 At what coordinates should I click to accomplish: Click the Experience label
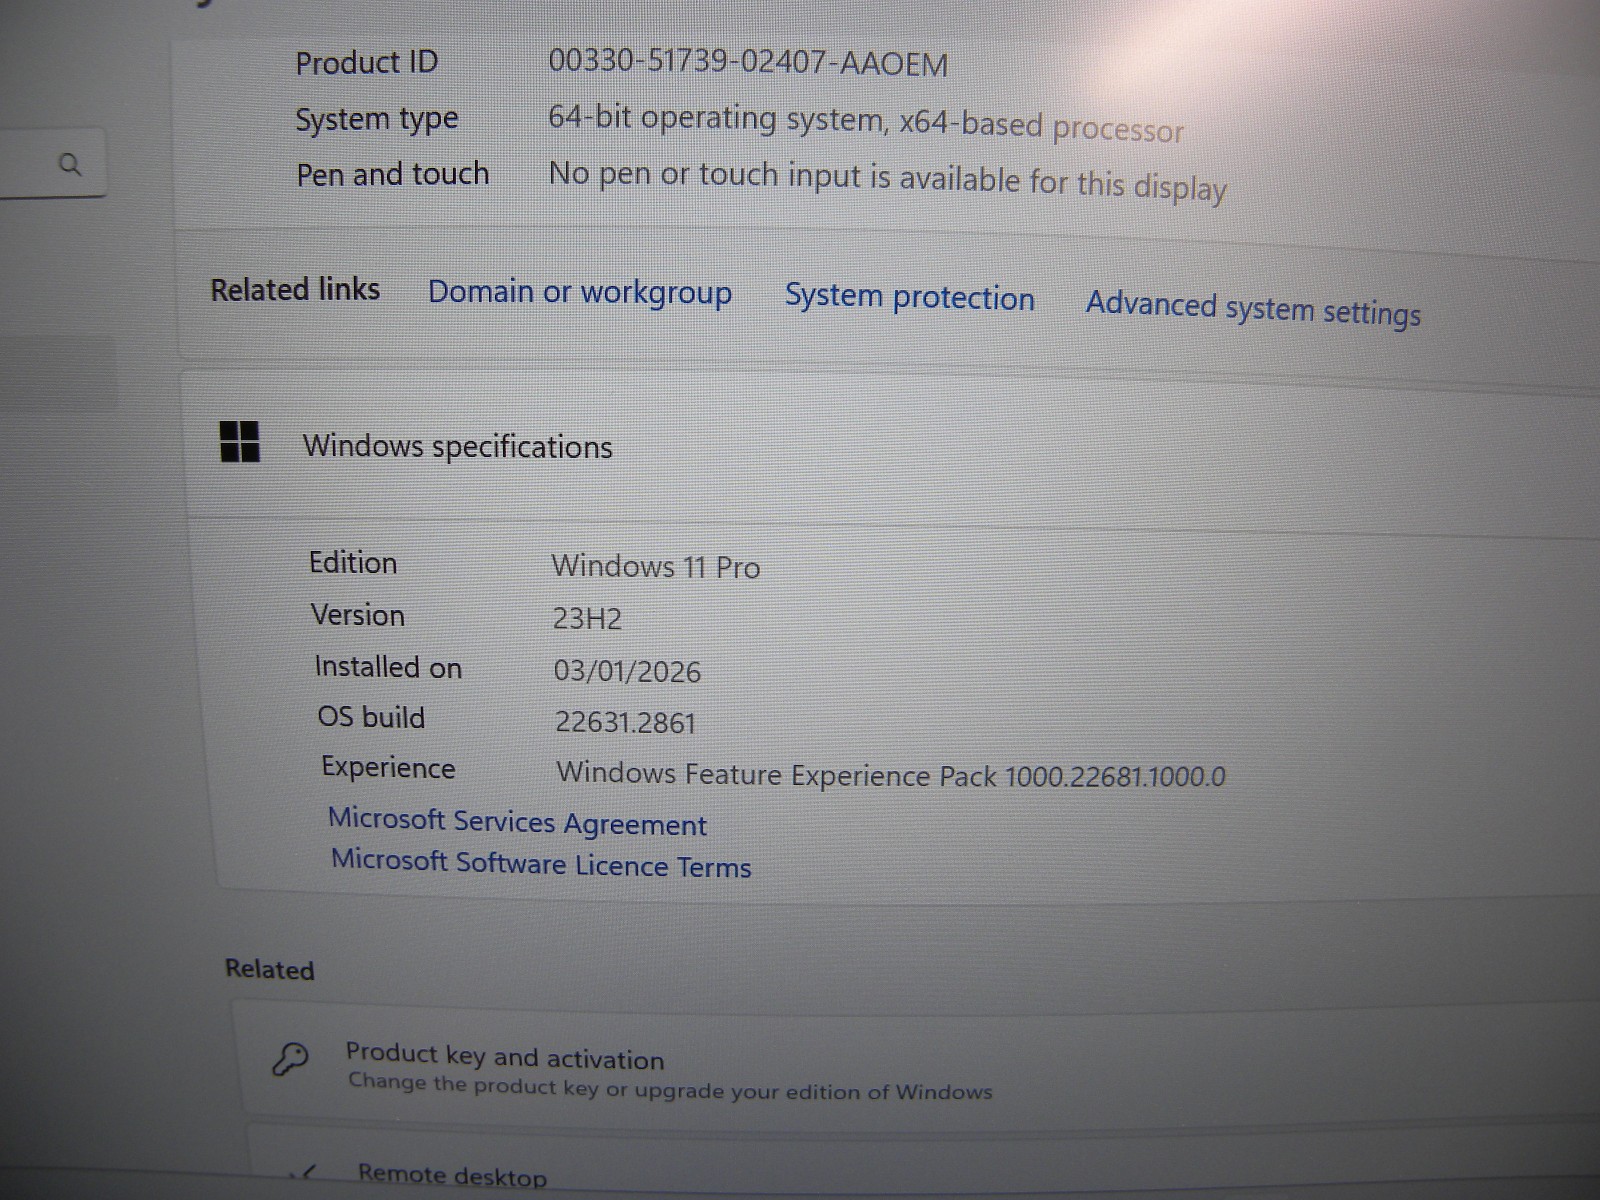[388, 768]
